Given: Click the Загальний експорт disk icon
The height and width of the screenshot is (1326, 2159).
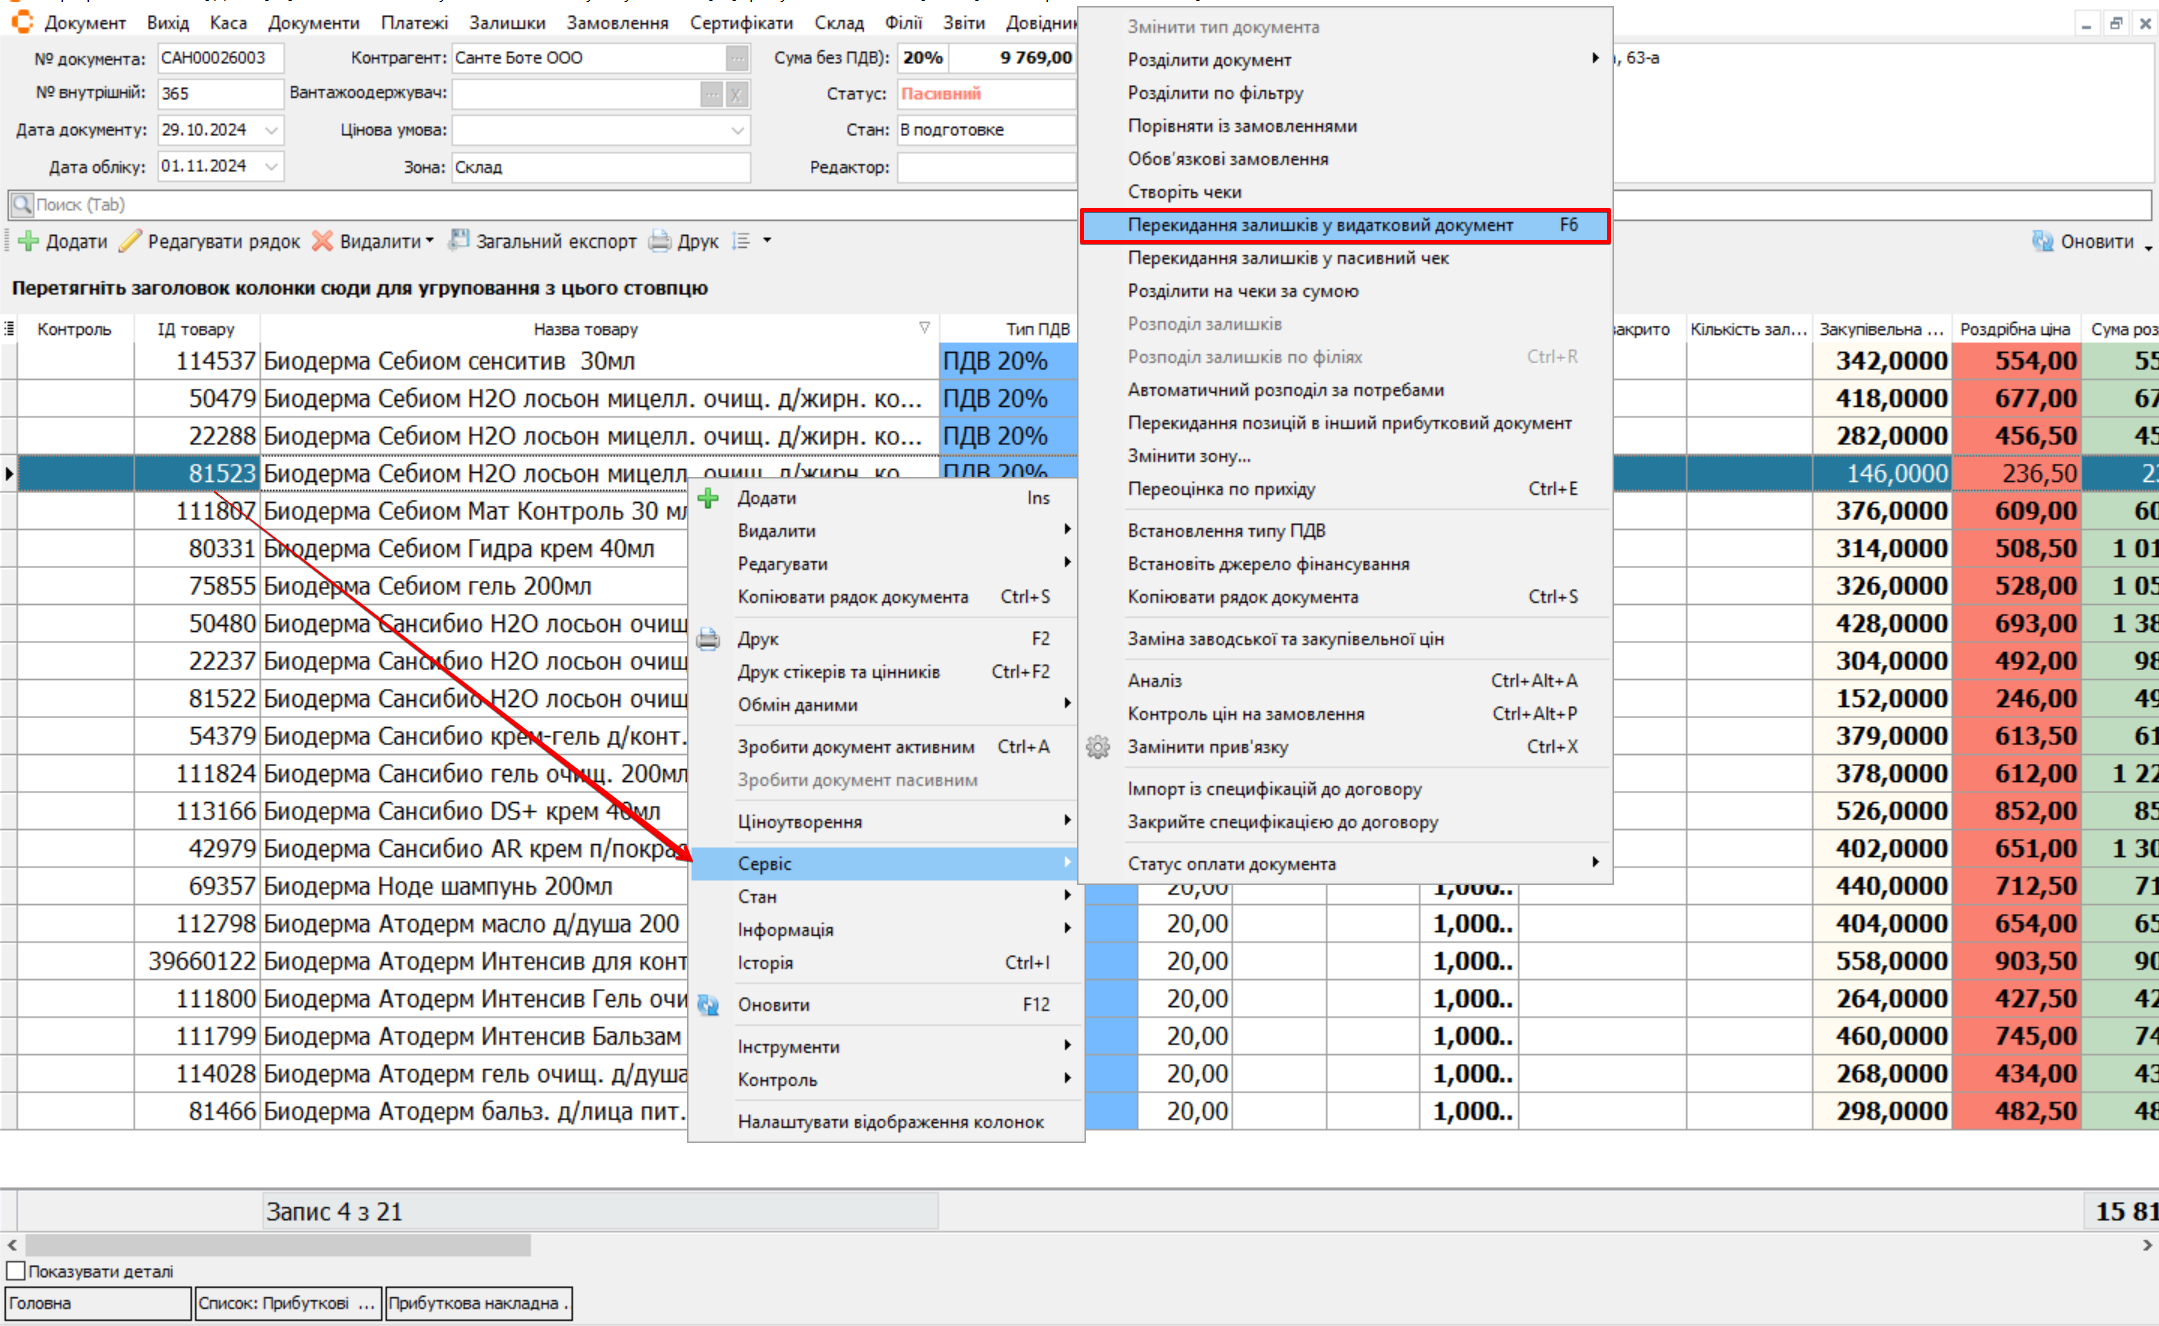Looking at the screenshot, I should (459, 240).
